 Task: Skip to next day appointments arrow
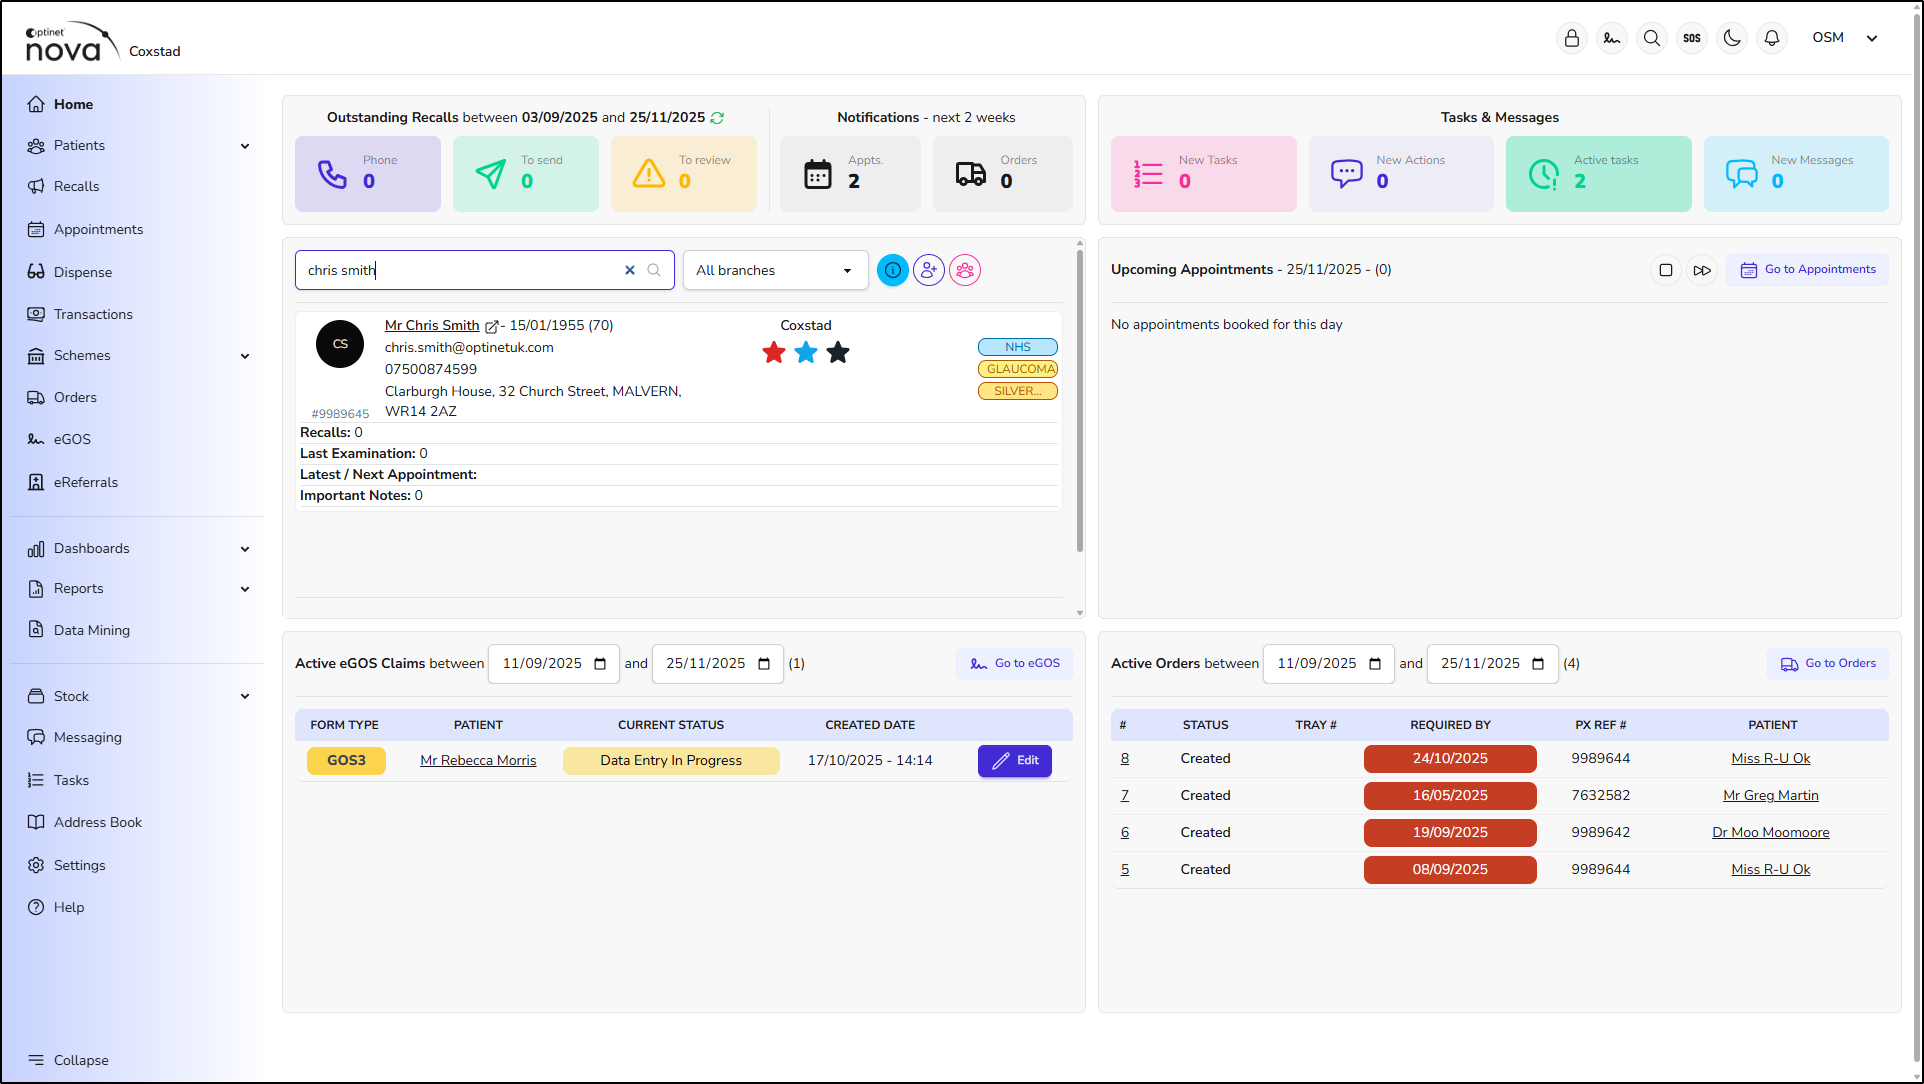click(x=1702, y=270)
